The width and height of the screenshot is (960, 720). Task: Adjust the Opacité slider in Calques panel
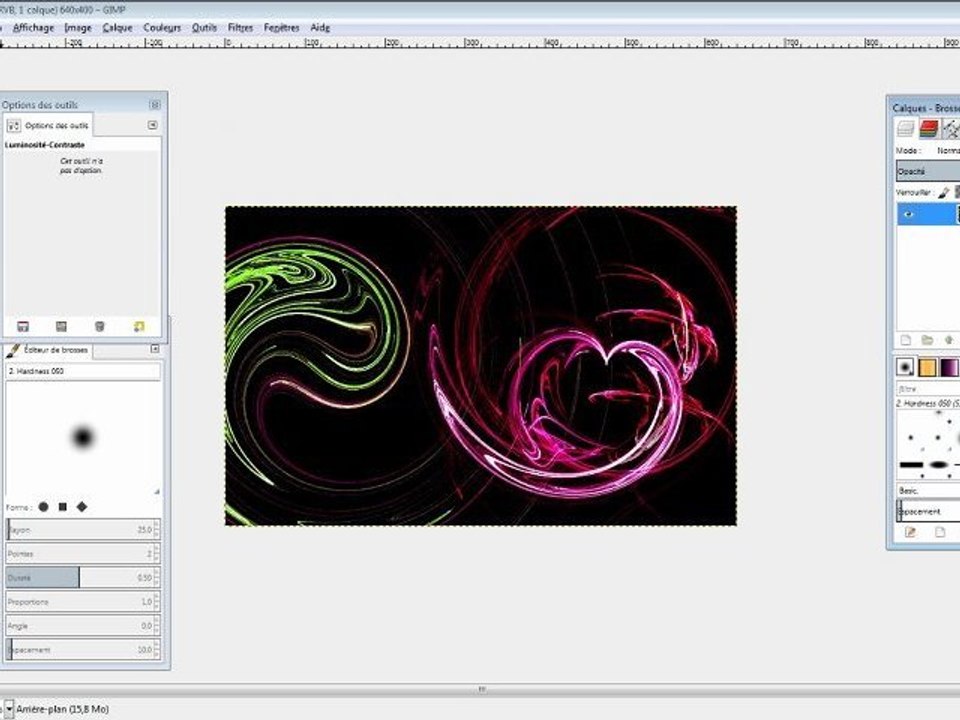[928, 171]
